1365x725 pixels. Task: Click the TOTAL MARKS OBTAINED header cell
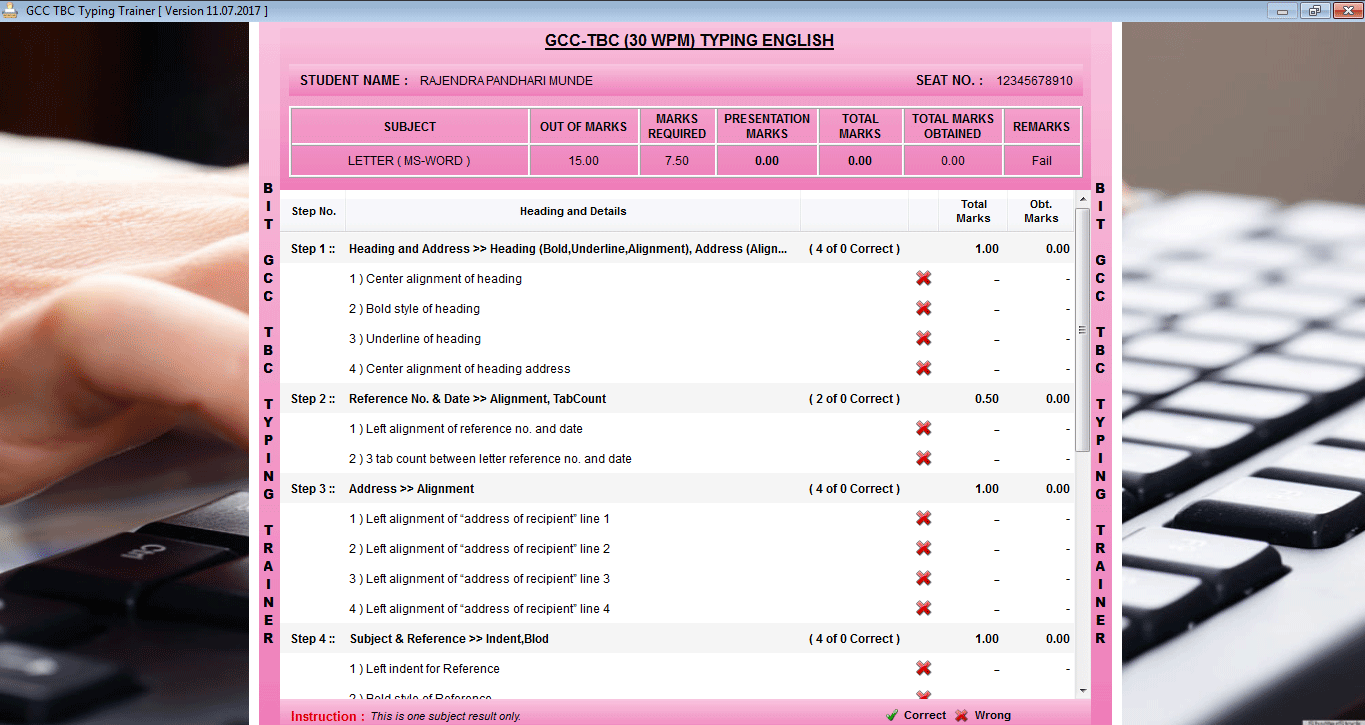pyautogui.click(x=953, y=126)
